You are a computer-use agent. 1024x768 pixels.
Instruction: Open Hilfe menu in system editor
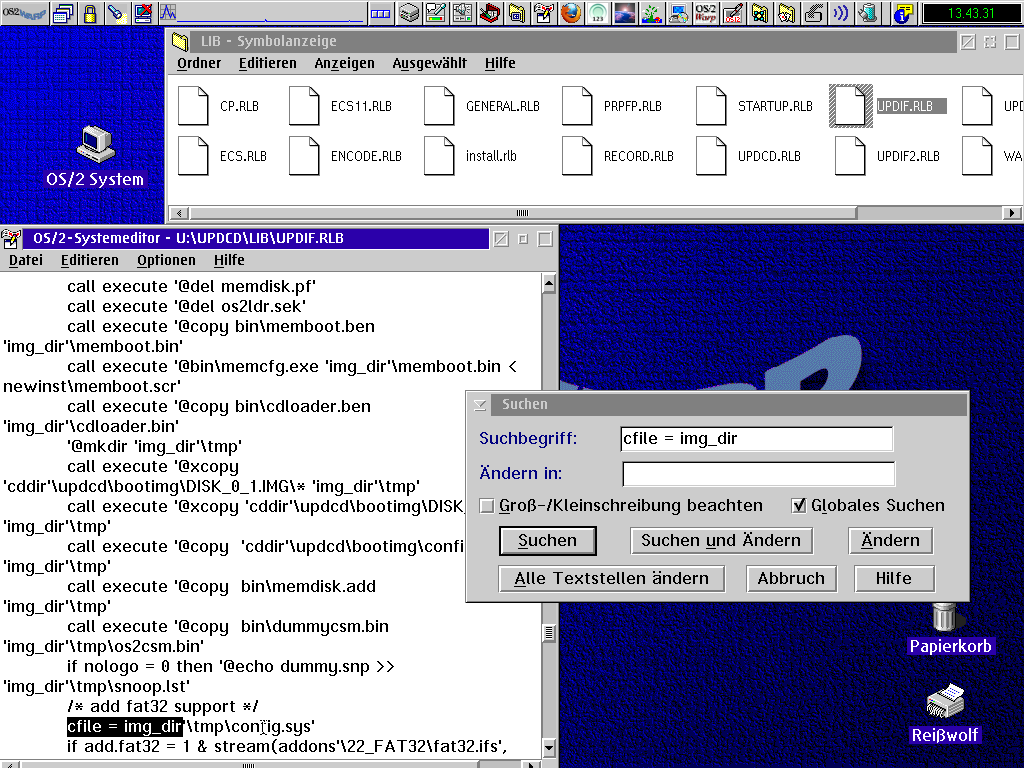click(229, 261)
